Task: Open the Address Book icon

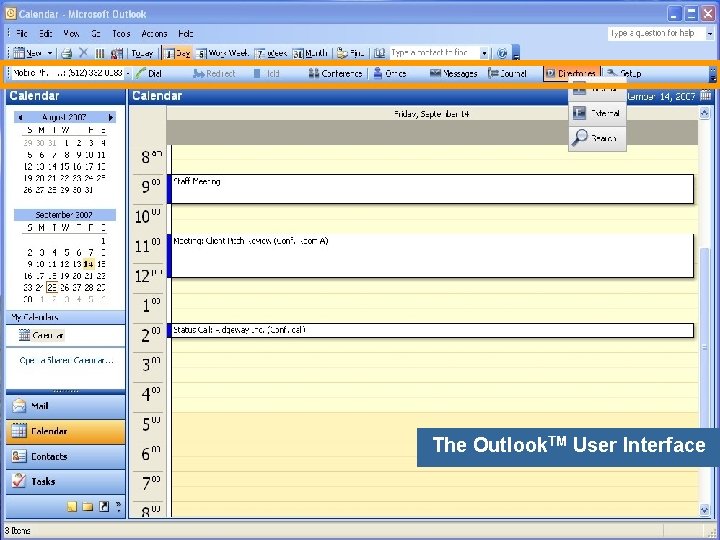Action: [379, 53]
